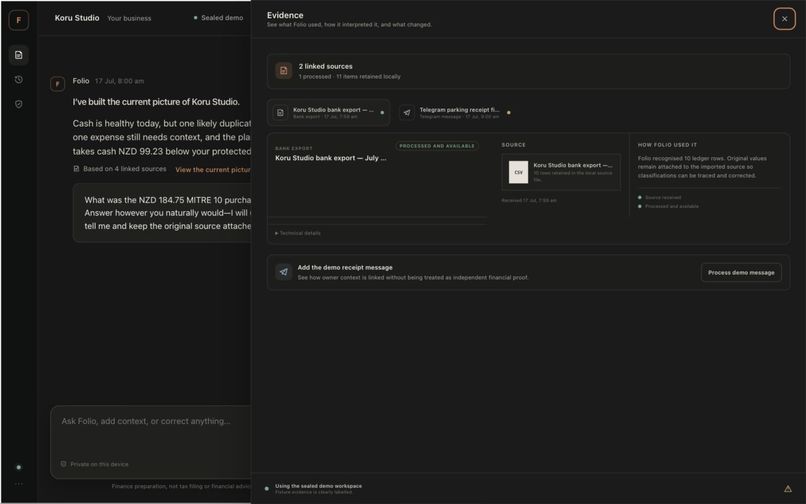This screenshot has height=504, width=806.
Task: Expand Technical details
Action: point(298,233)
